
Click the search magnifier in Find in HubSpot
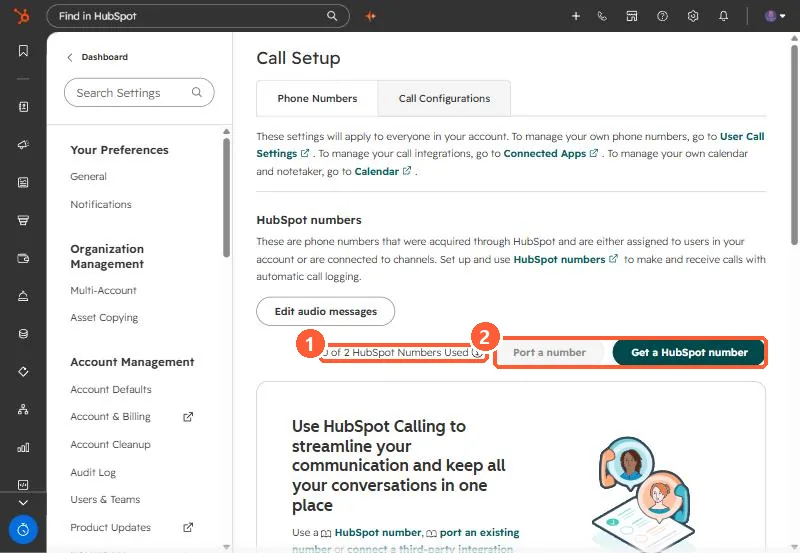(332, 16)
